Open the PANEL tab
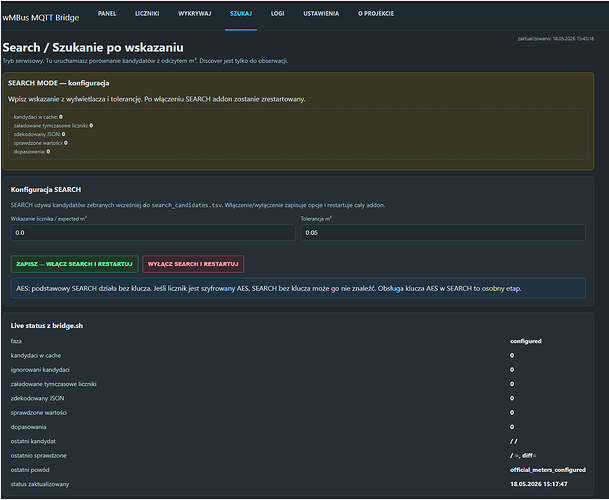Viewport: 609px width, 500px height. [x=107, y=14]
